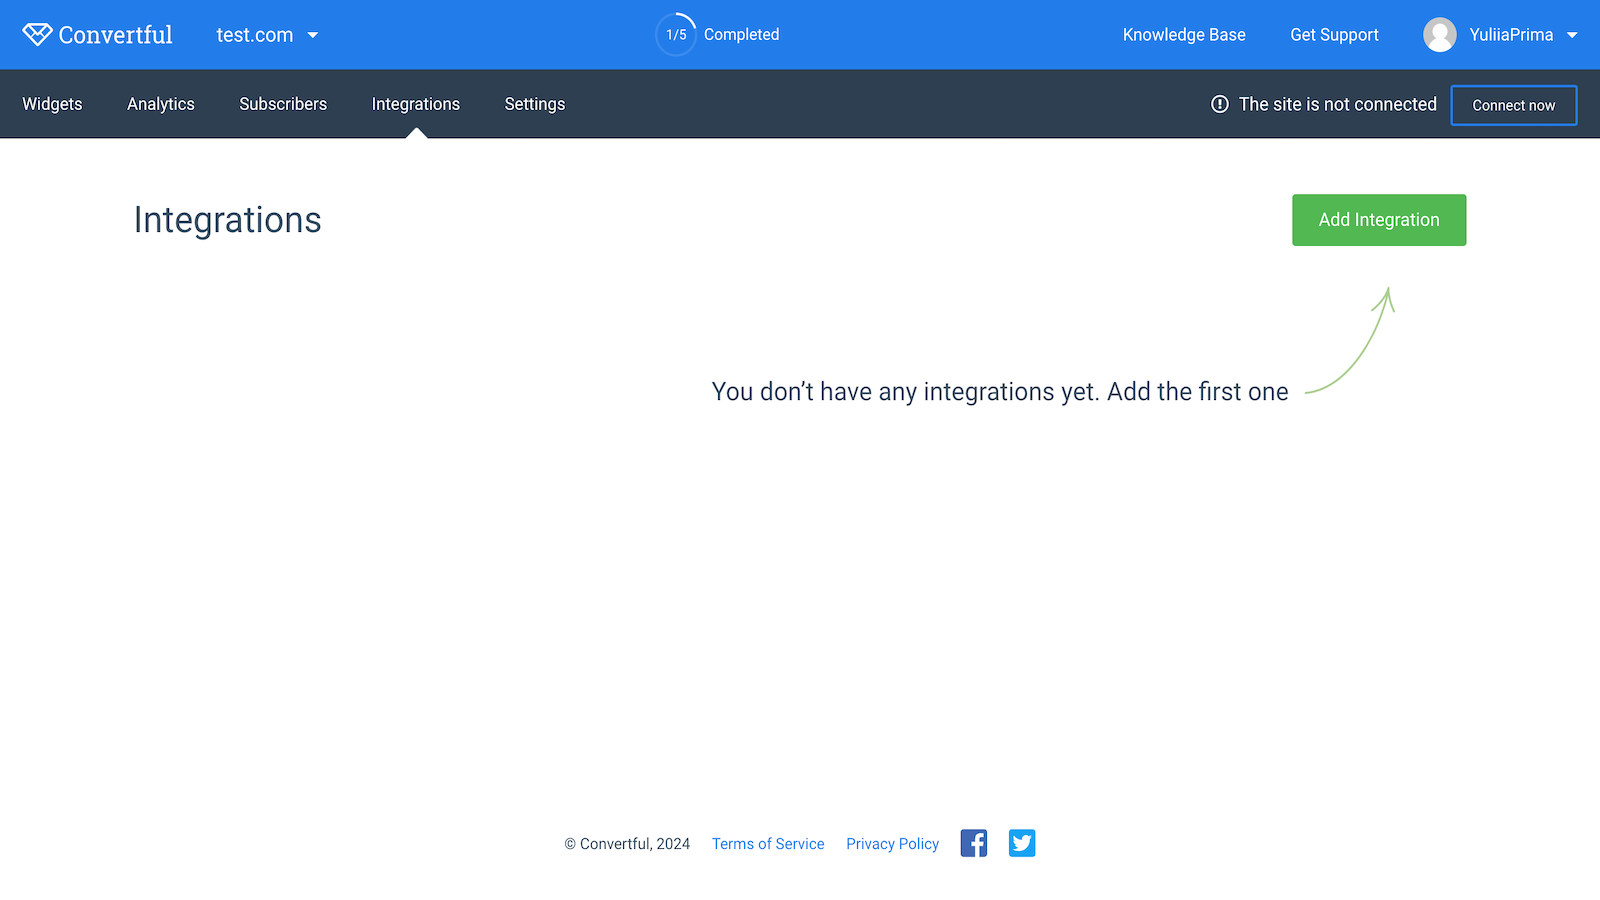Viewport: 1600px width, 900px height.
Task: Click the YuliiaPrima user avatar icon
Action: (x=1439, y=35)
